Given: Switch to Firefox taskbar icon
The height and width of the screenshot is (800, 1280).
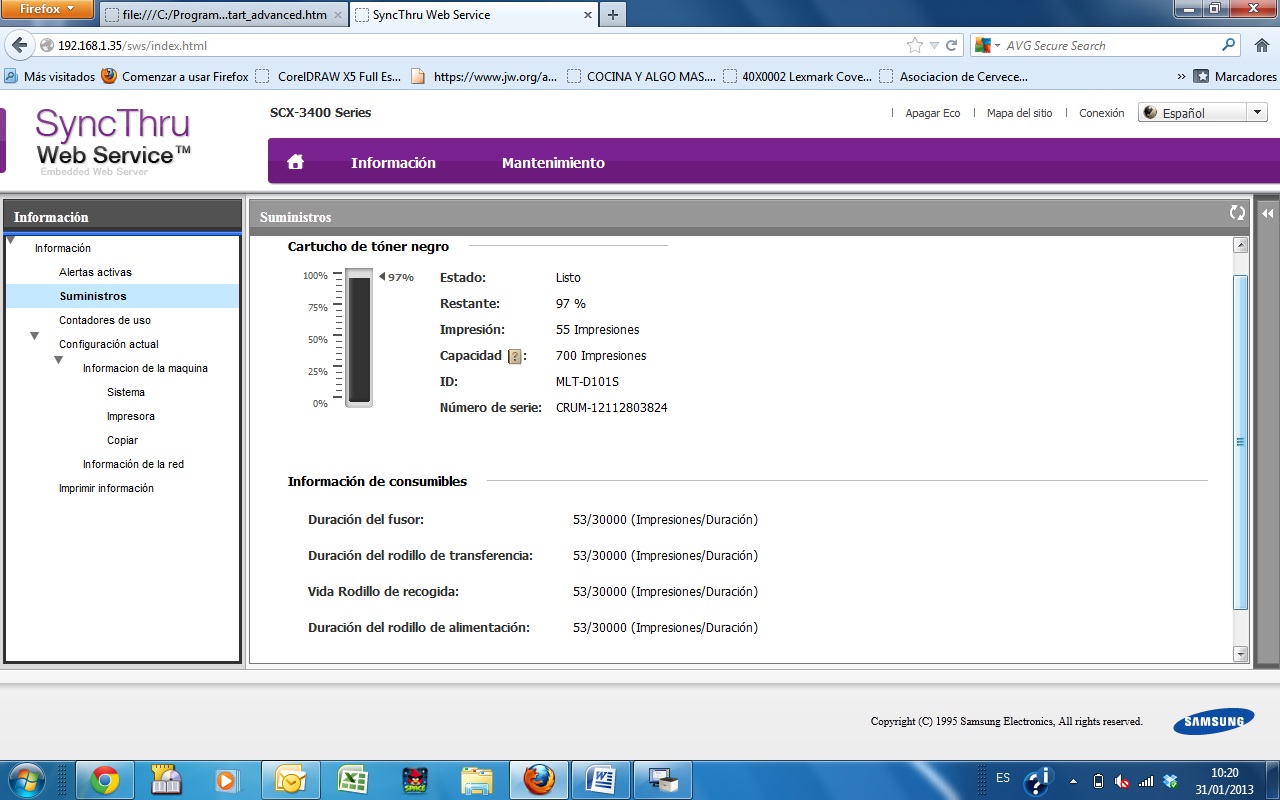Looking at the screenshot, I should pyautogui.click(x=538, y=780).
